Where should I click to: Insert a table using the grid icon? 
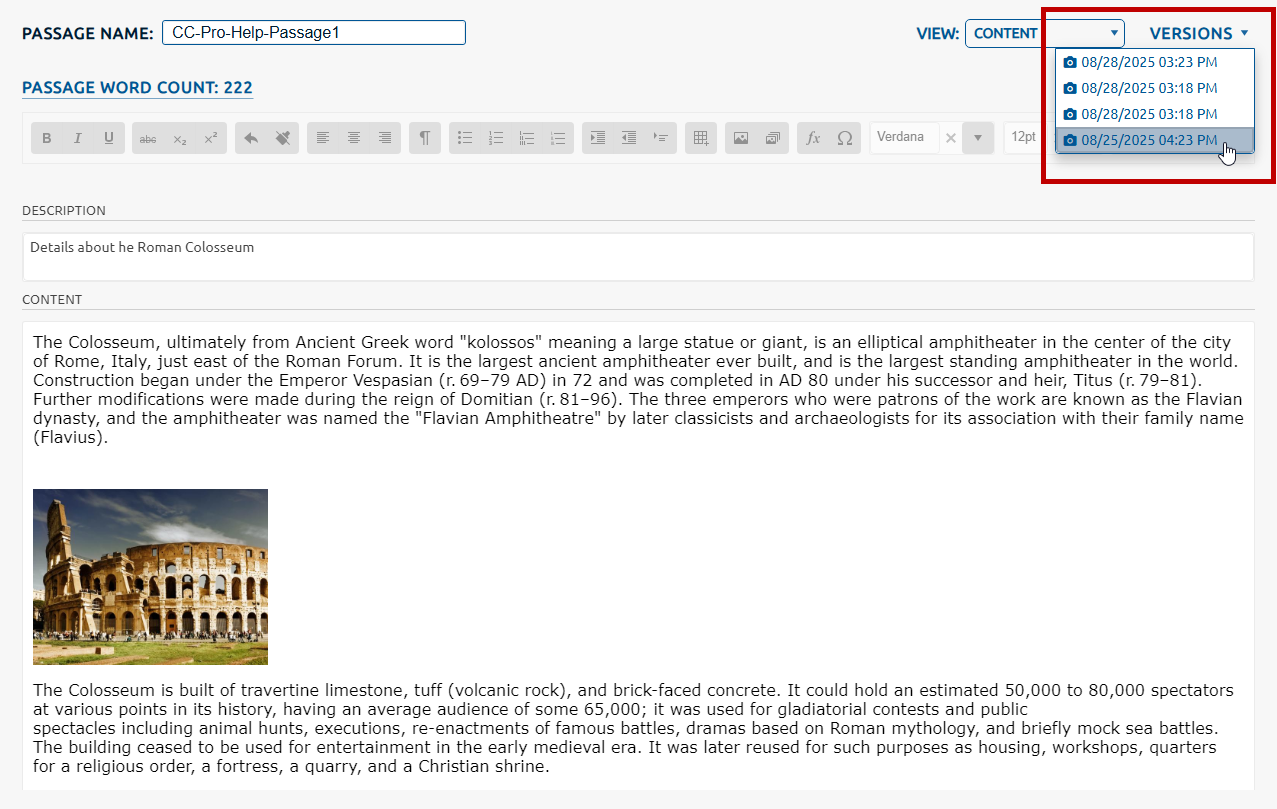coord(701,138)
